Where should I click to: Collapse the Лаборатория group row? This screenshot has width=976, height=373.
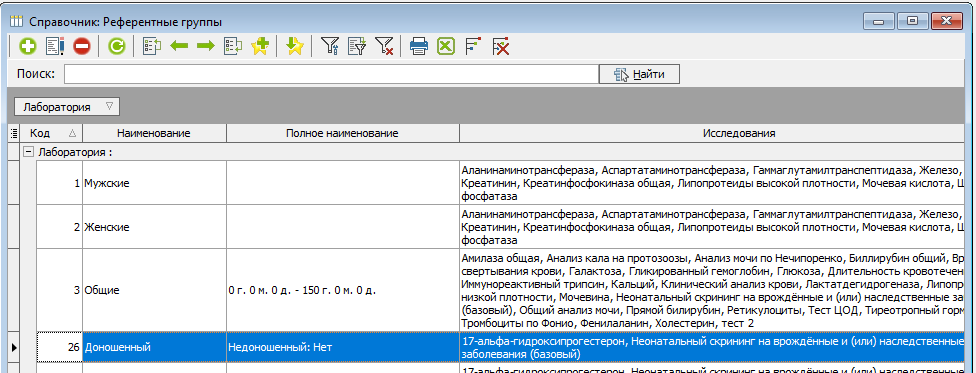(28, 152)
